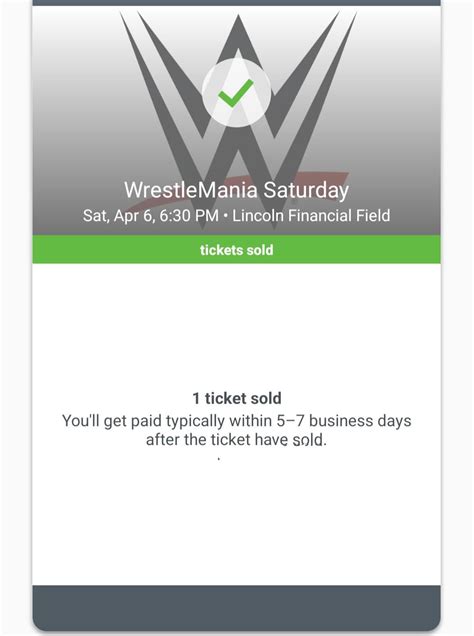This screenshot has width=474, height=636.
Task: Click the green checkmark icon
Action: [236, 93]
